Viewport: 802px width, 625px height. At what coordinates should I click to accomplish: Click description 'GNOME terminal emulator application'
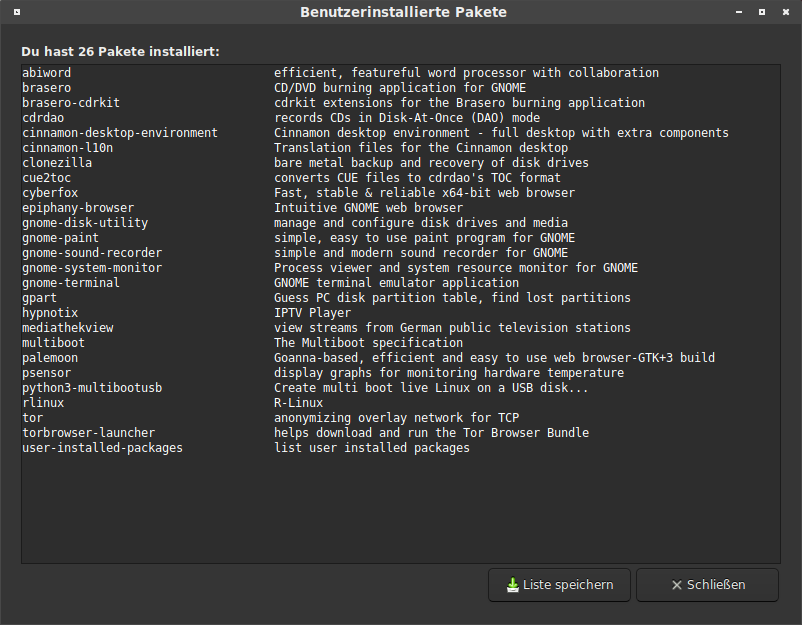396,283
